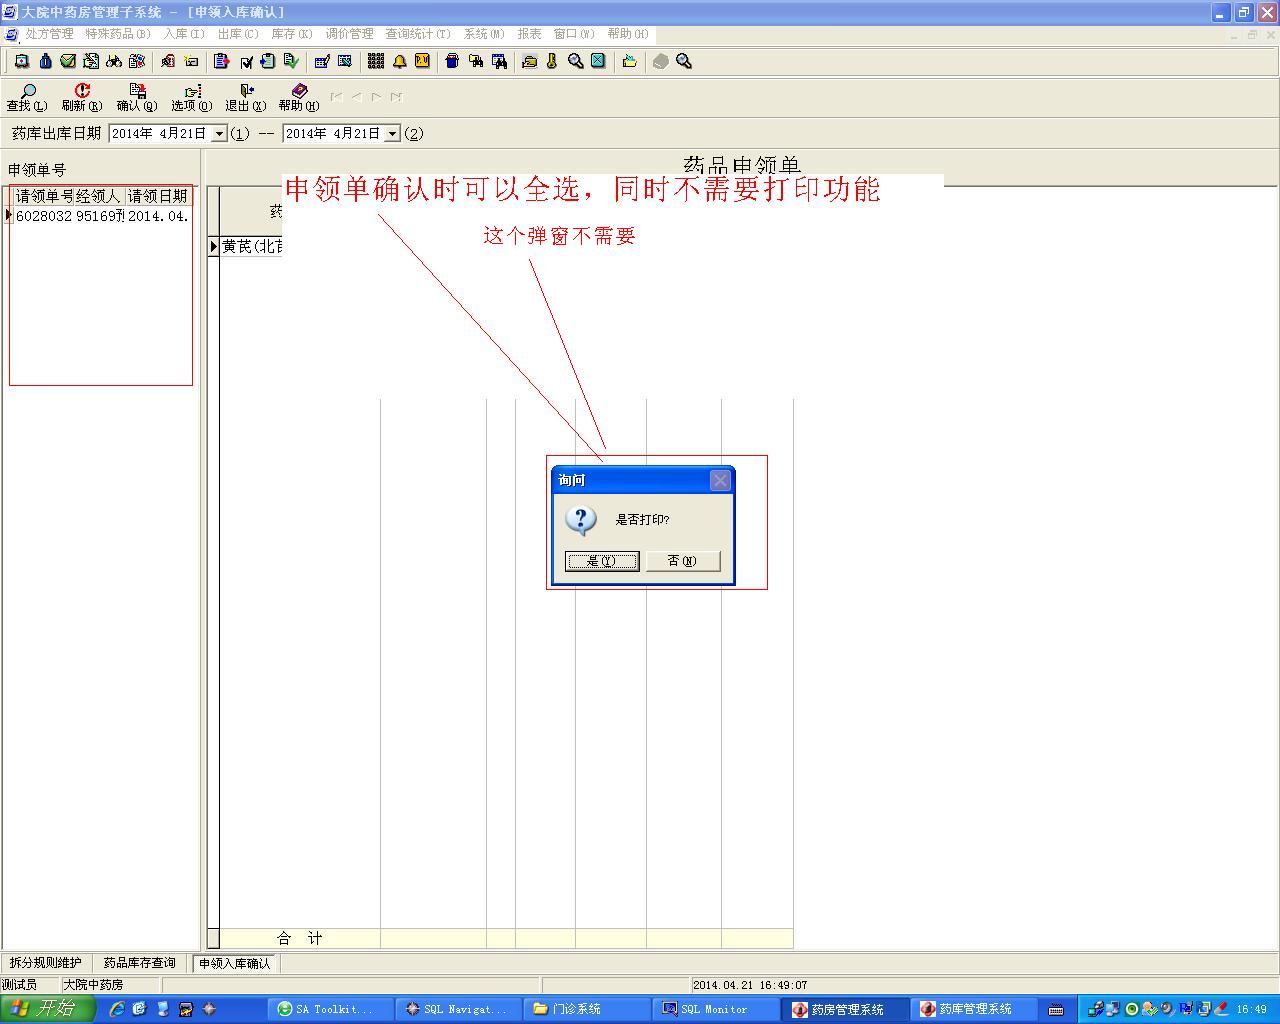
Task: Click the 合计 total row label
Action: (x=300, y=938)
